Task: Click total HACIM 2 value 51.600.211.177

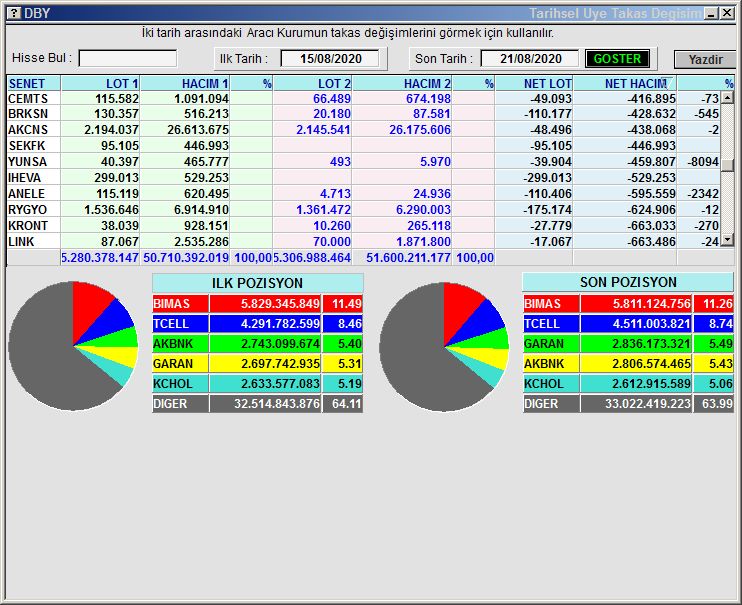Action: tap(408, 258)
